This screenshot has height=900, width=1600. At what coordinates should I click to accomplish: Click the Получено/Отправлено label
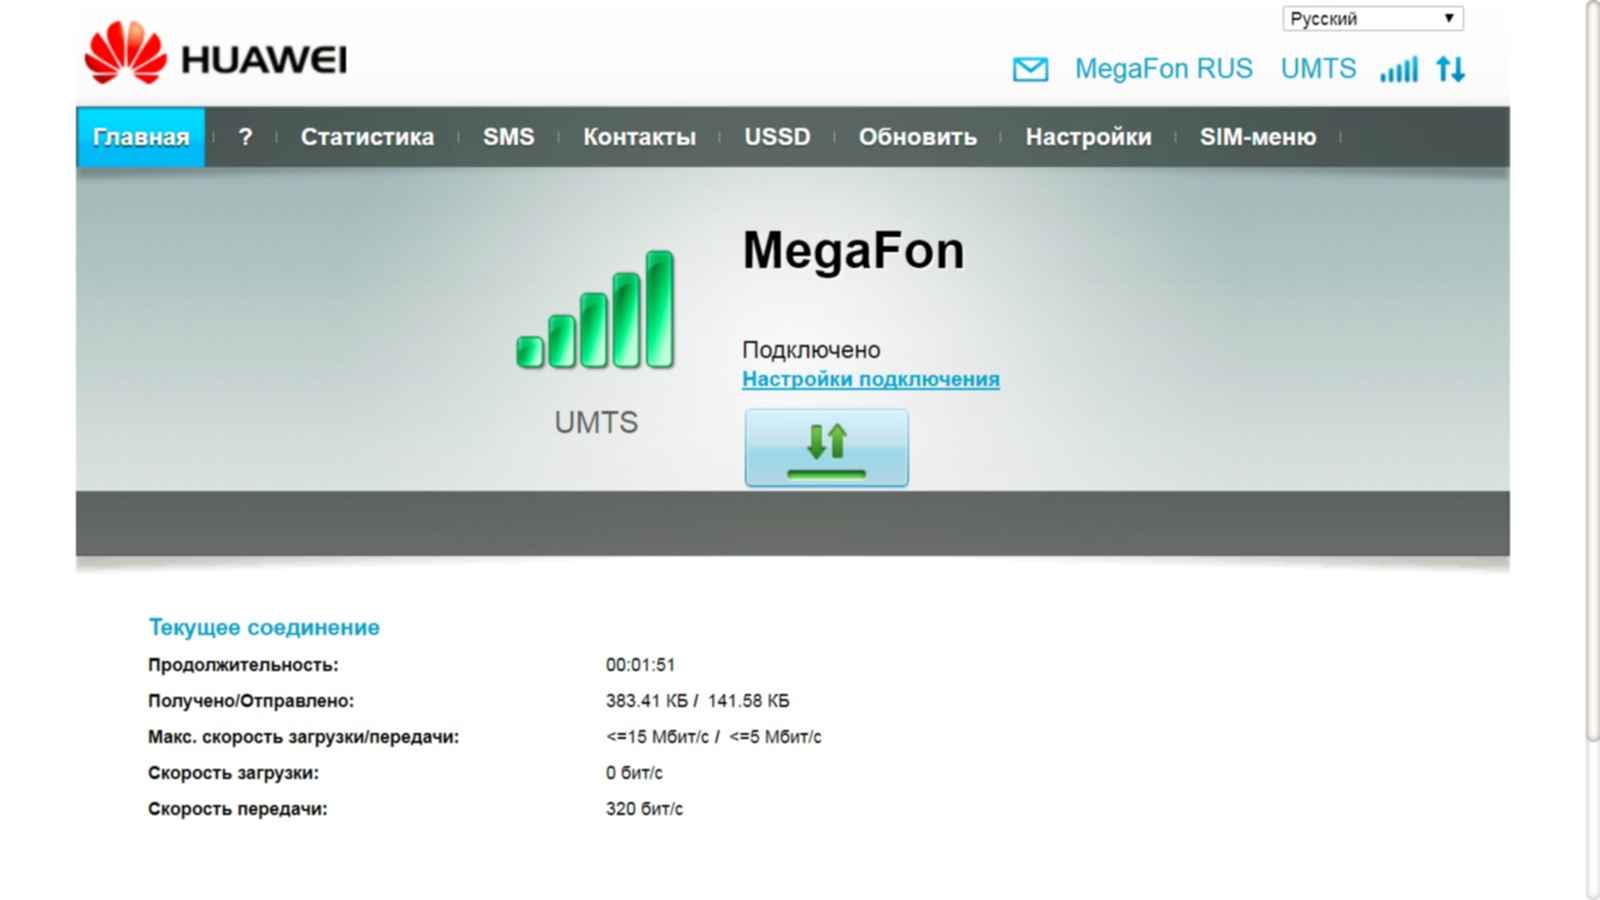[x=251, y=701]
